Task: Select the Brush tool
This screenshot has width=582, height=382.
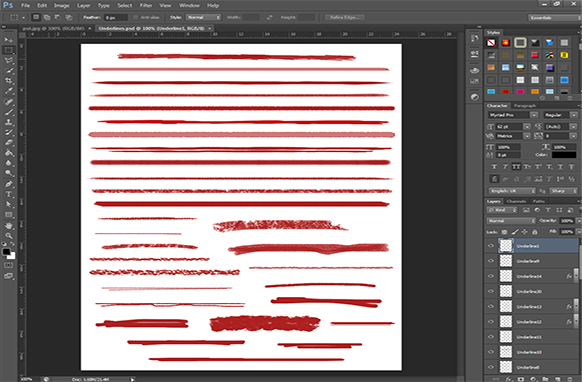Action: pos(8,112)
